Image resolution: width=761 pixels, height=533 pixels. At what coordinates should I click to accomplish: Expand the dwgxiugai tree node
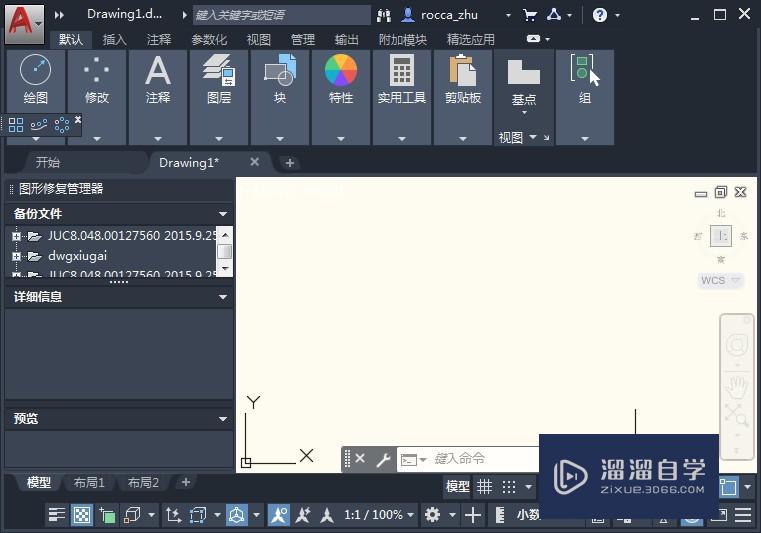17,256
